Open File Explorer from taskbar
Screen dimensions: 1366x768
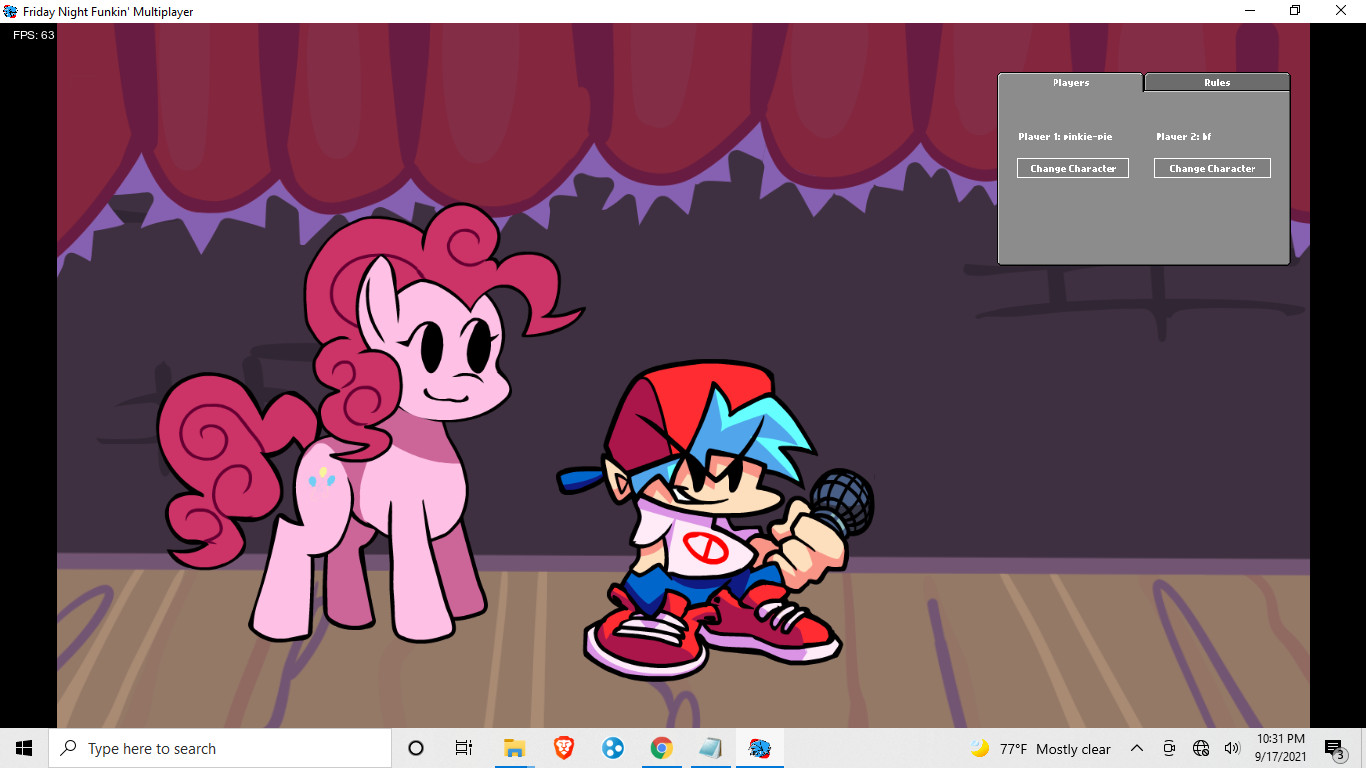point(514,748)
